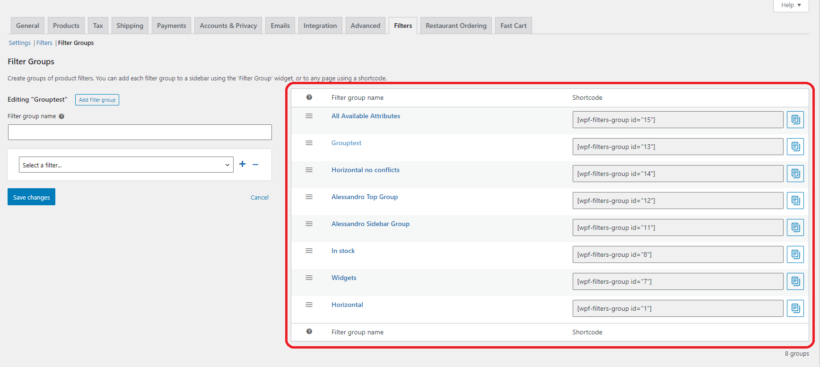Click the Filter group name input field

point(140,132)
